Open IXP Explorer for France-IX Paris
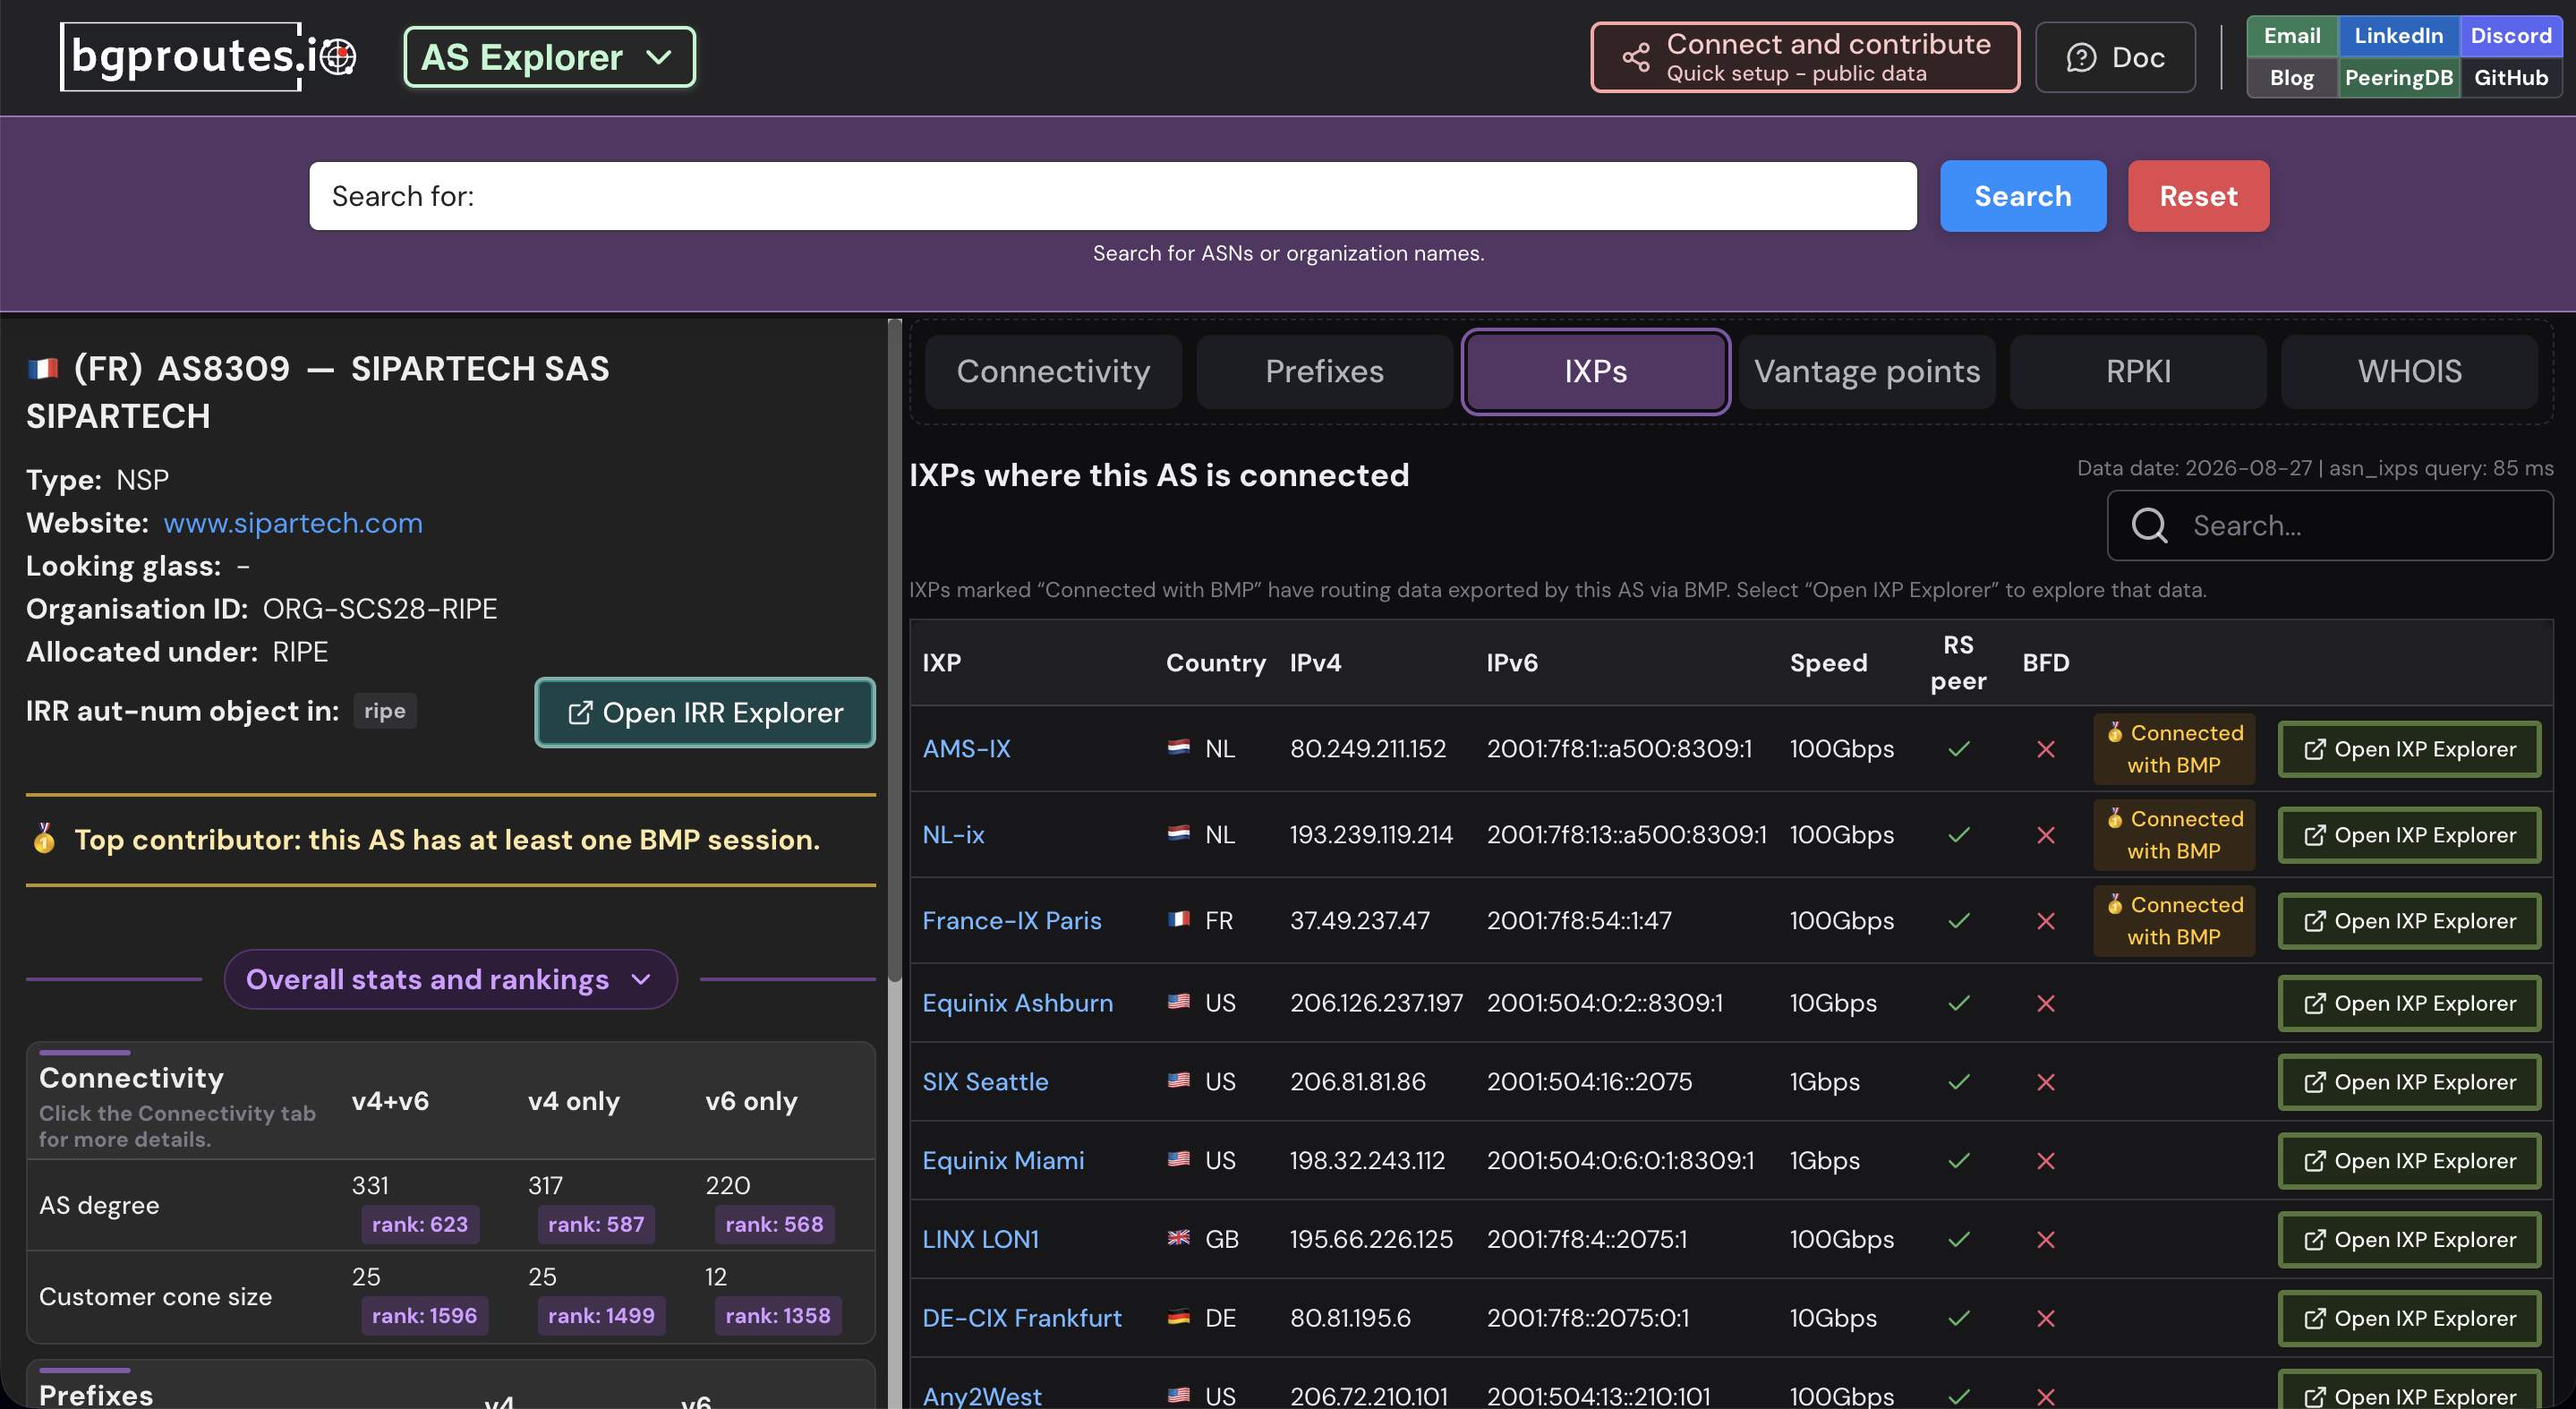The width and height of the screenshot is (2576, 1409). pos(2409,921)
